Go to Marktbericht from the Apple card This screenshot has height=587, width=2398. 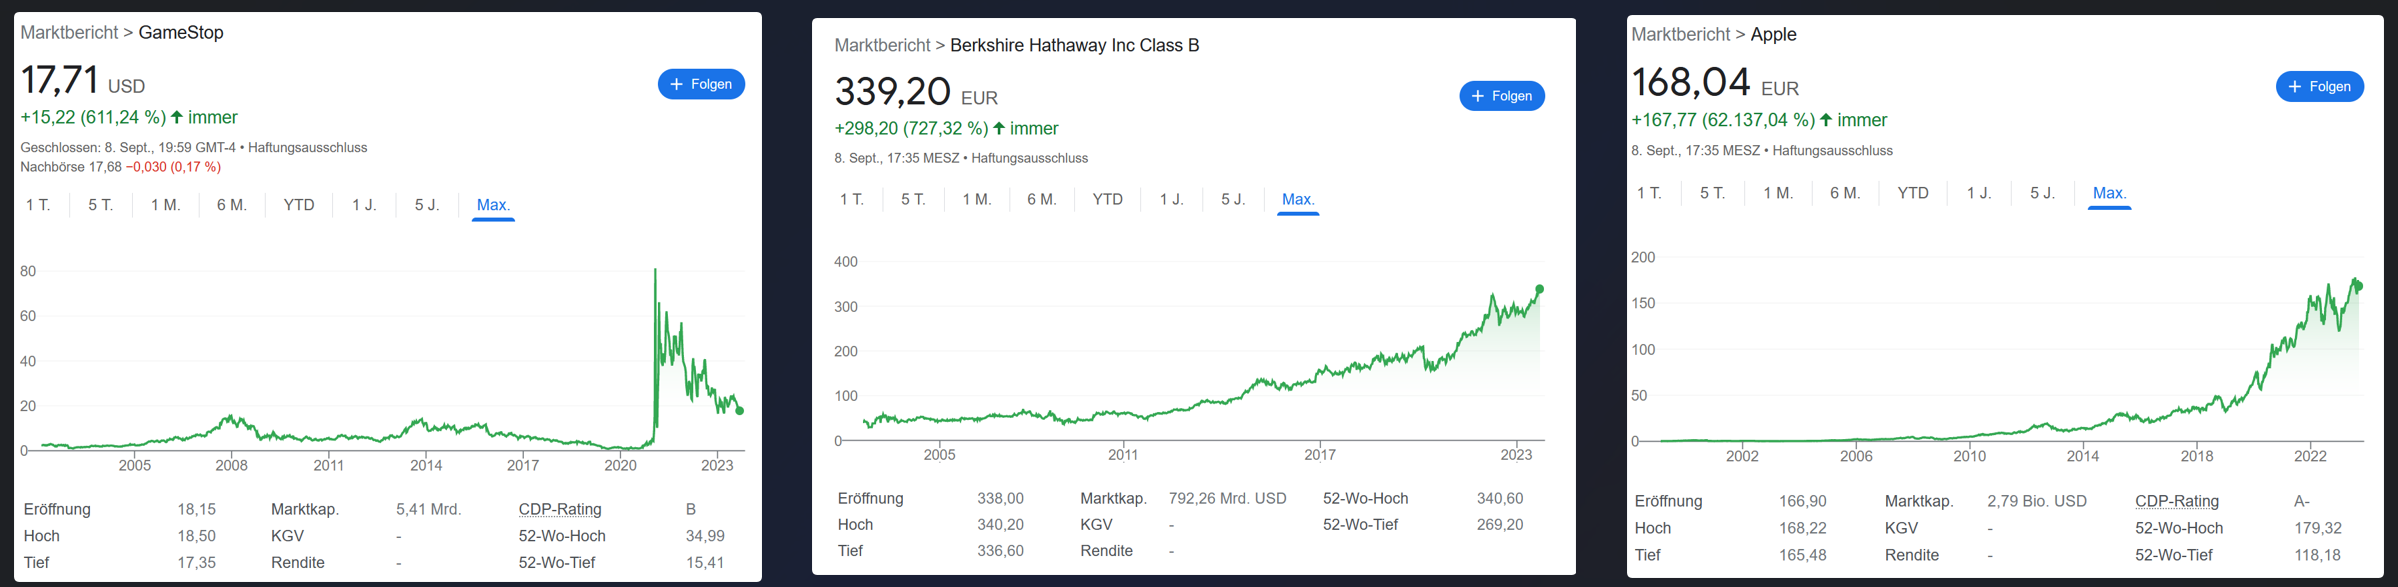(x=1680, y=34)
